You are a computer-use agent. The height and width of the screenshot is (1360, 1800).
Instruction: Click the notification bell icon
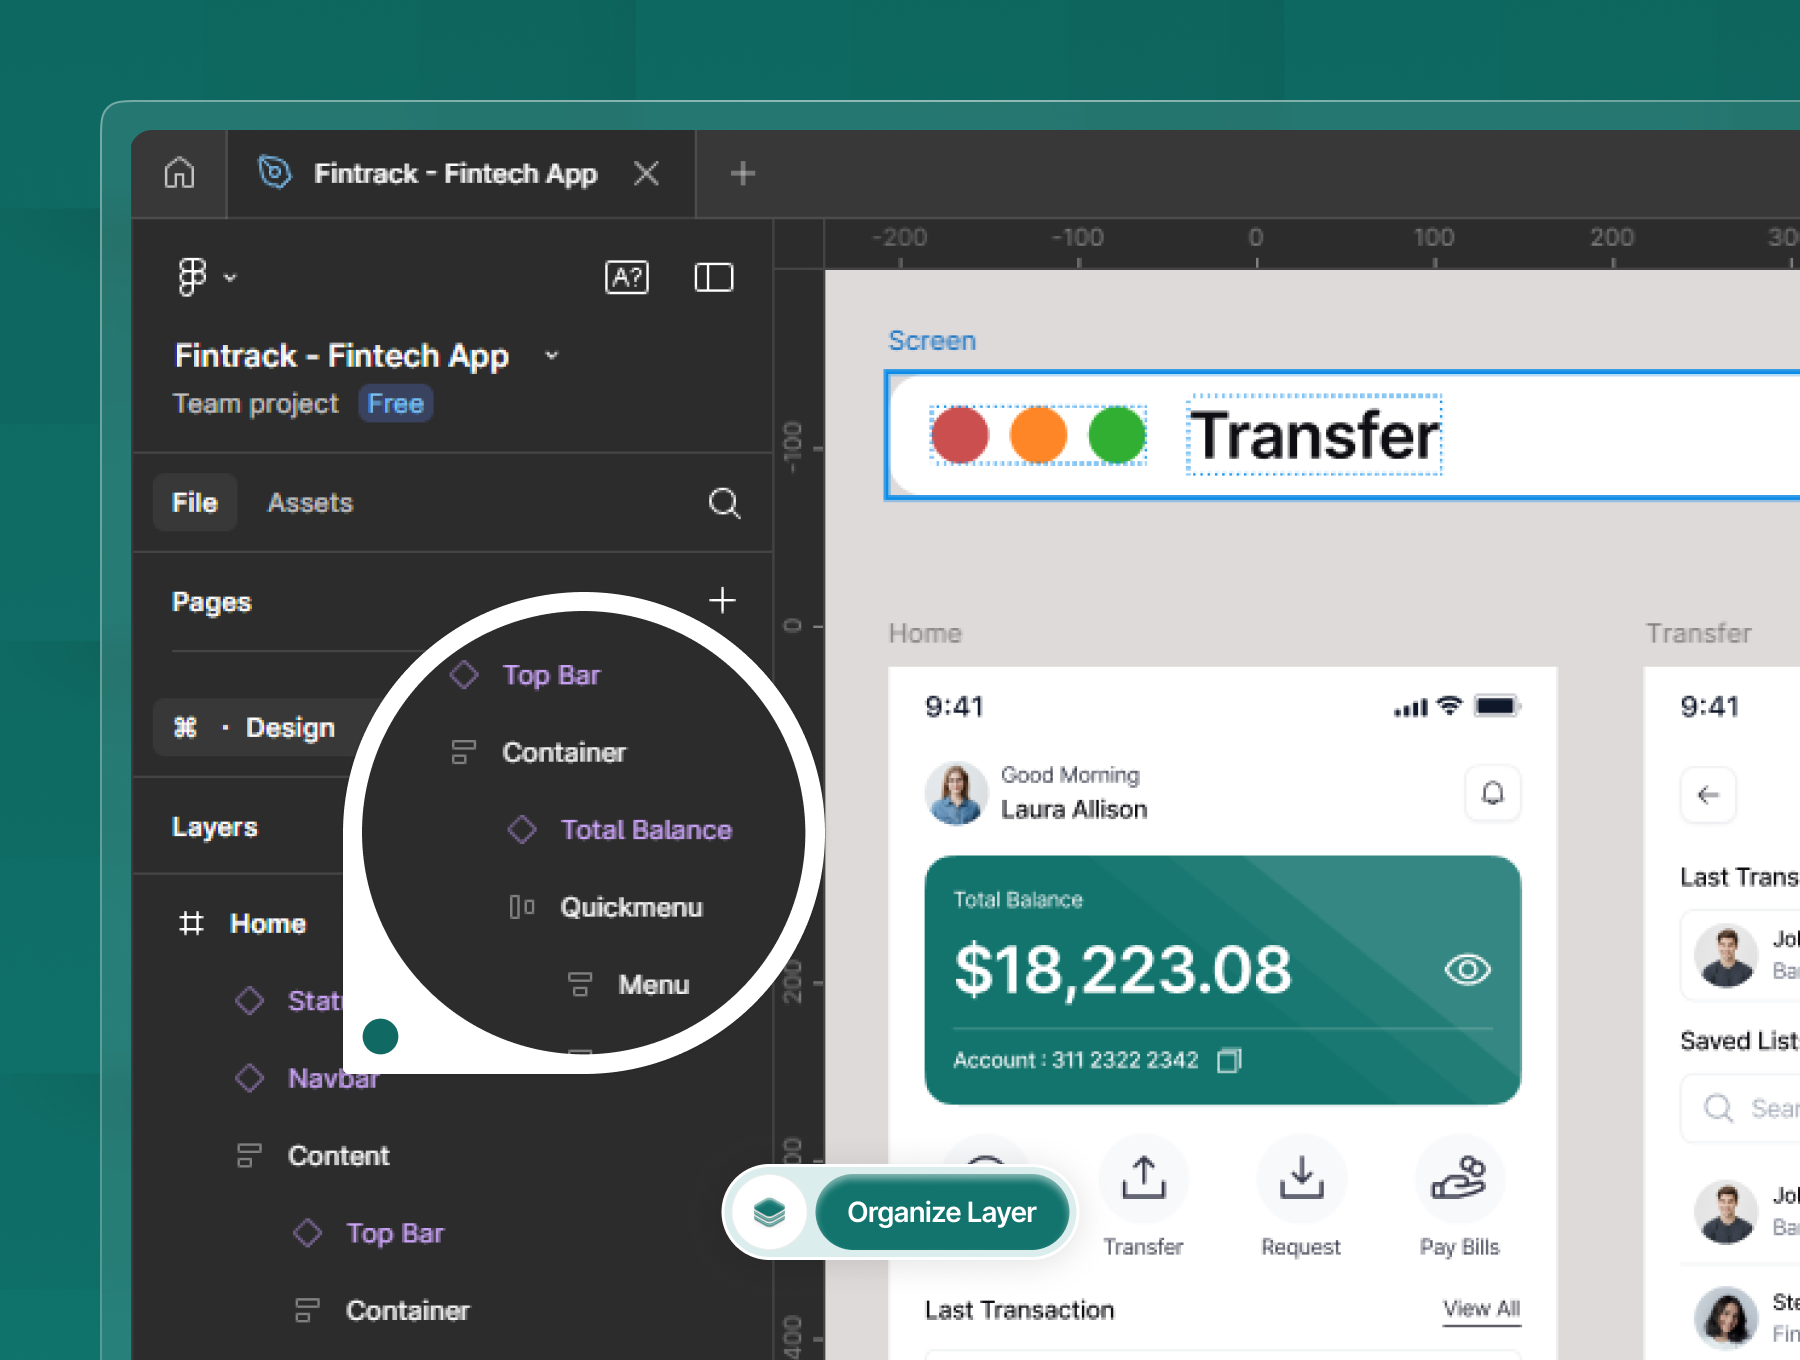[x=1492, y=794]
